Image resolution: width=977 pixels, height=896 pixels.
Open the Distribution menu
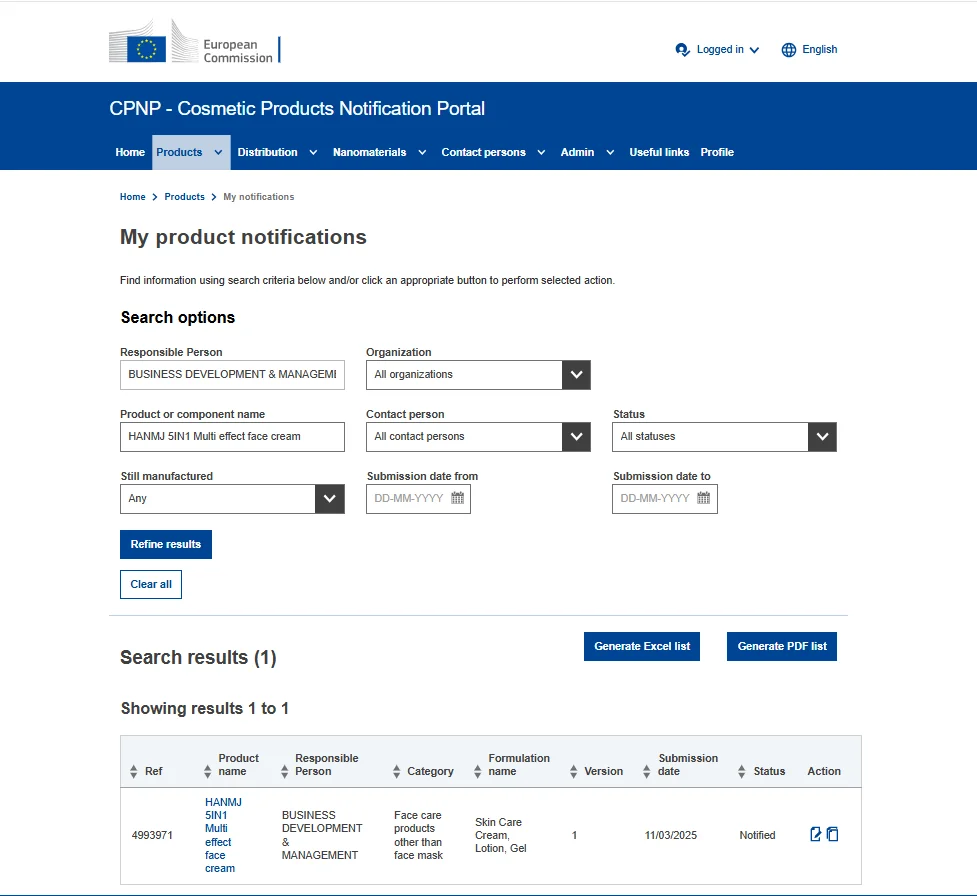pos(277,153)
